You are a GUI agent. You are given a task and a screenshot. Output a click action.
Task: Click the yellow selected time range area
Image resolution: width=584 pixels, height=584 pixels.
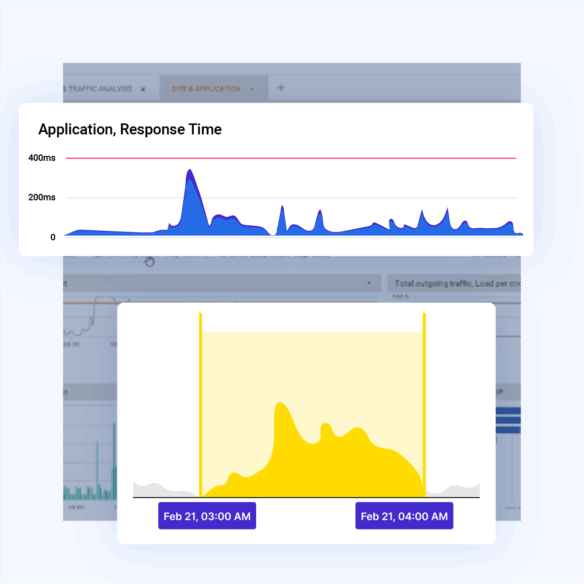pyautogui.click(x=312, y=413)
